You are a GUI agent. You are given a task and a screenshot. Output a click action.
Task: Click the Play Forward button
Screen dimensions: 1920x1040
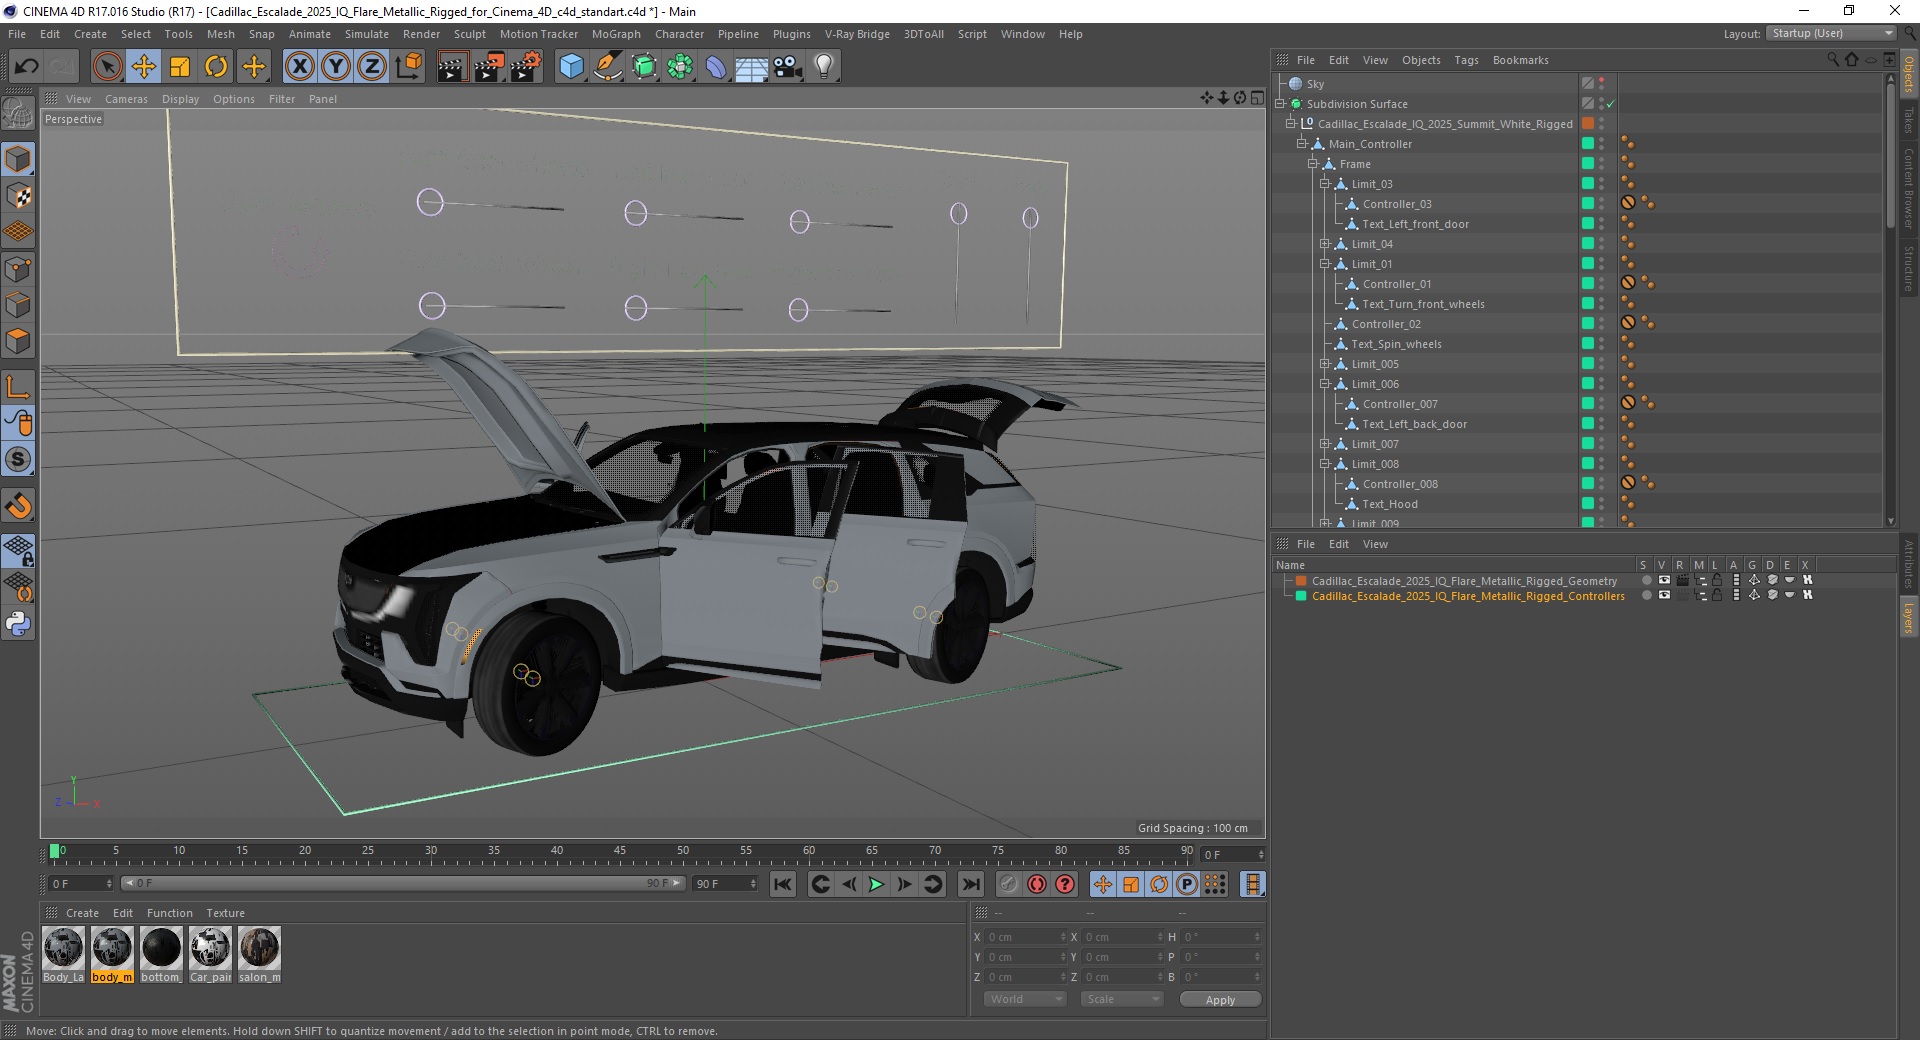click(876, 884)
